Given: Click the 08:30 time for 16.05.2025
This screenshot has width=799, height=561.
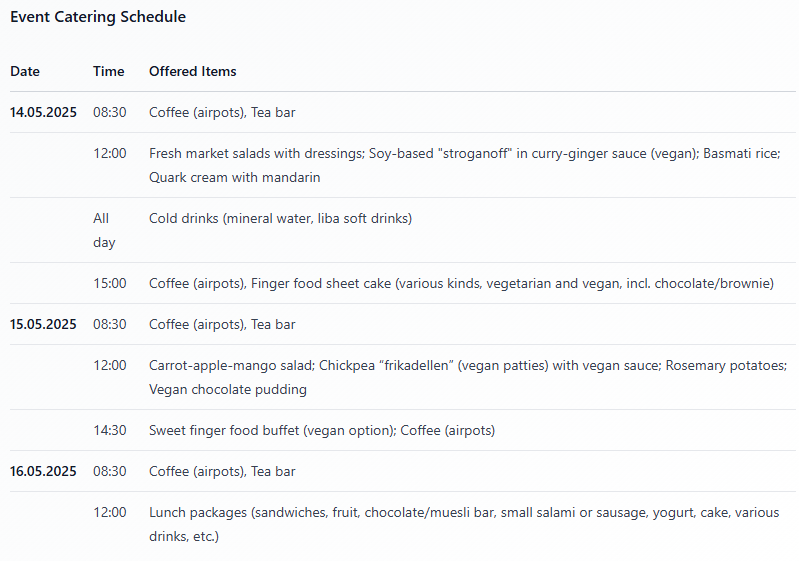Looking at the screenshot, I should (110, 471).
